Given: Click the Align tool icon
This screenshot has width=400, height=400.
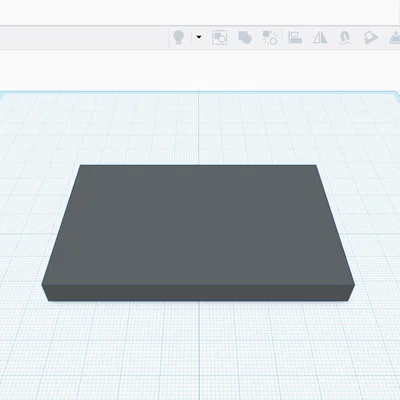Looking at the screenshot, I should coord(295,37).
